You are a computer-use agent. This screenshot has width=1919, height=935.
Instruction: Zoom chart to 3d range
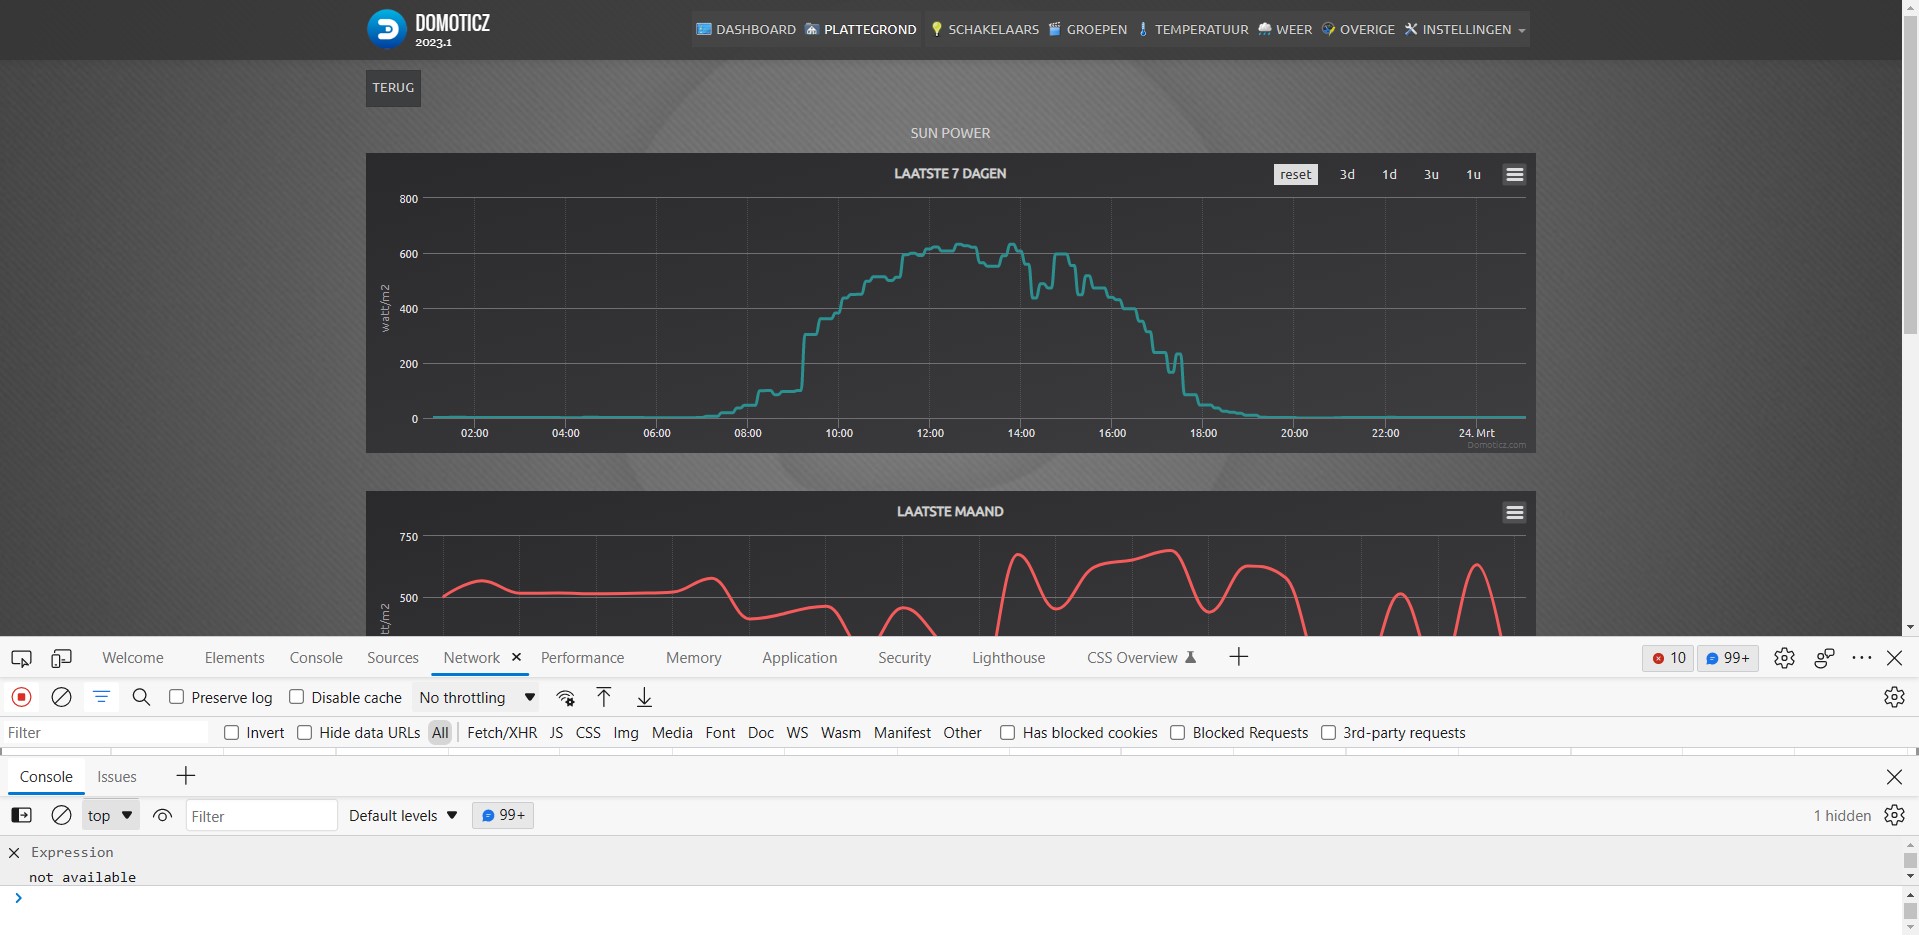pos(1347,174)
